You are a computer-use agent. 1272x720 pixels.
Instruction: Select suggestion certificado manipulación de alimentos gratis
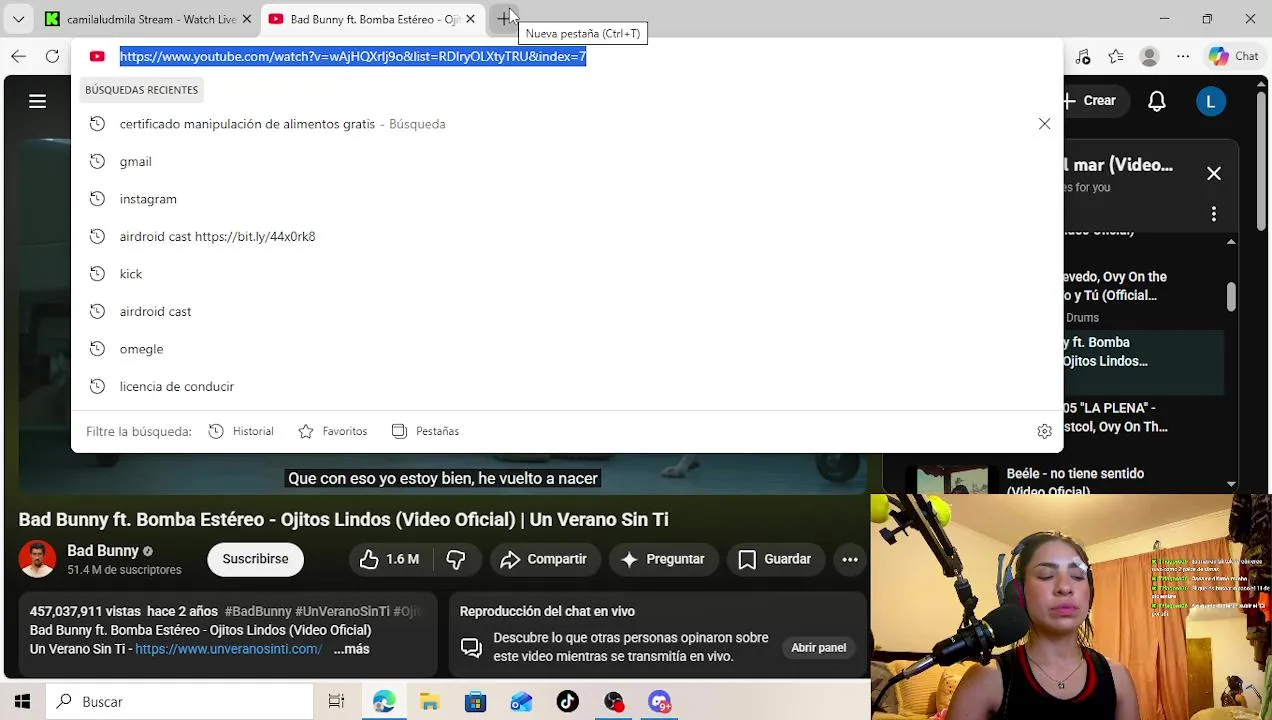[x=567, y=124]
